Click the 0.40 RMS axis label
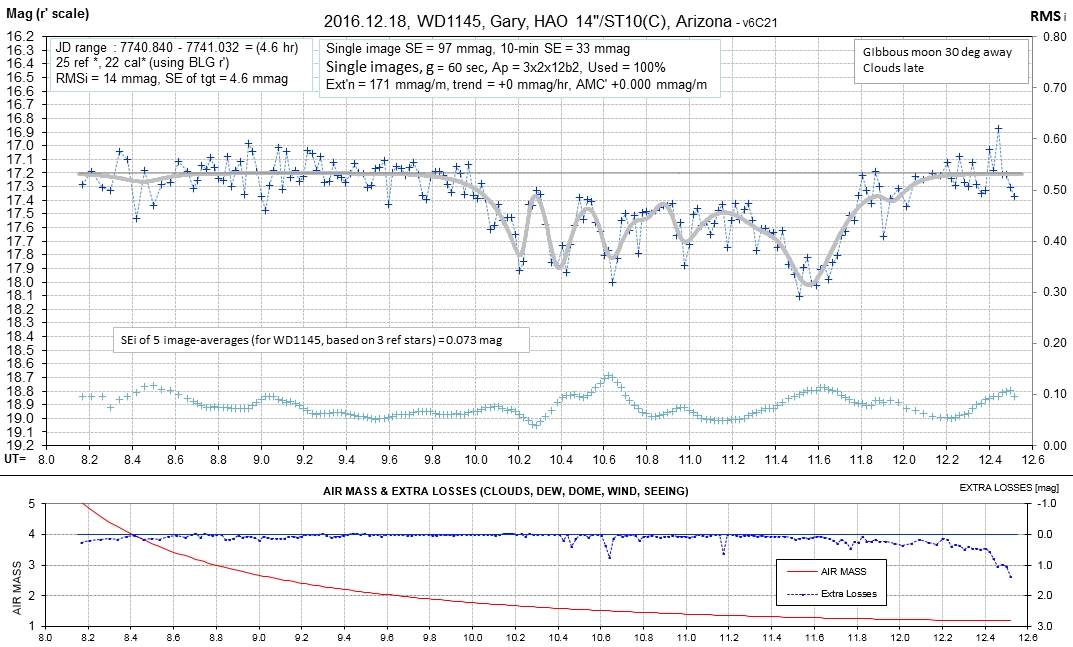This screenshot has height=647, width=1073. (x=1055, y=241)
